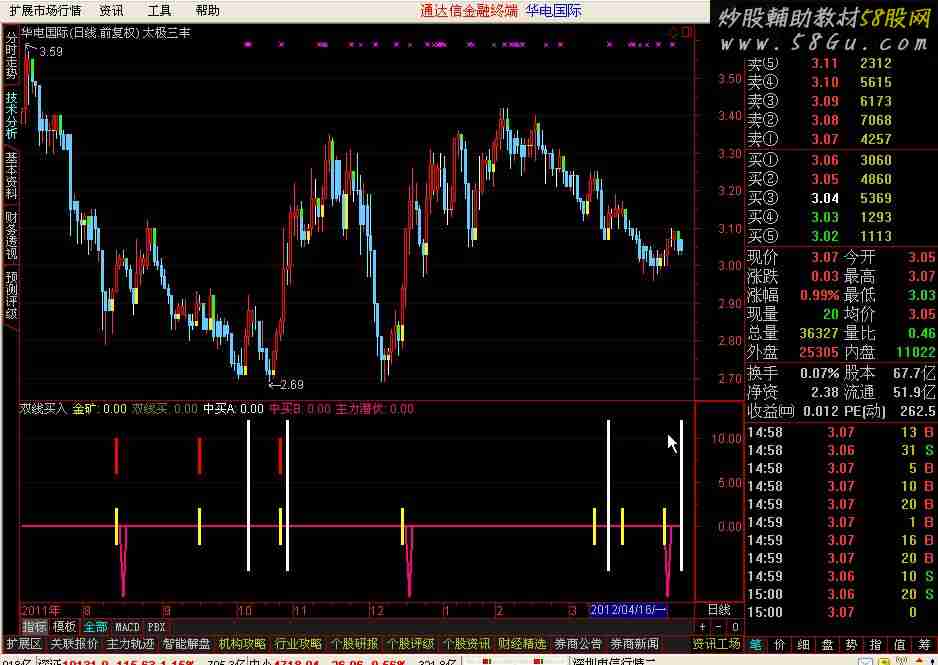The height and width of the screenshot is (665, 938).
Task: Select the 盘 tab in quote panel
Action: [827, 644]
